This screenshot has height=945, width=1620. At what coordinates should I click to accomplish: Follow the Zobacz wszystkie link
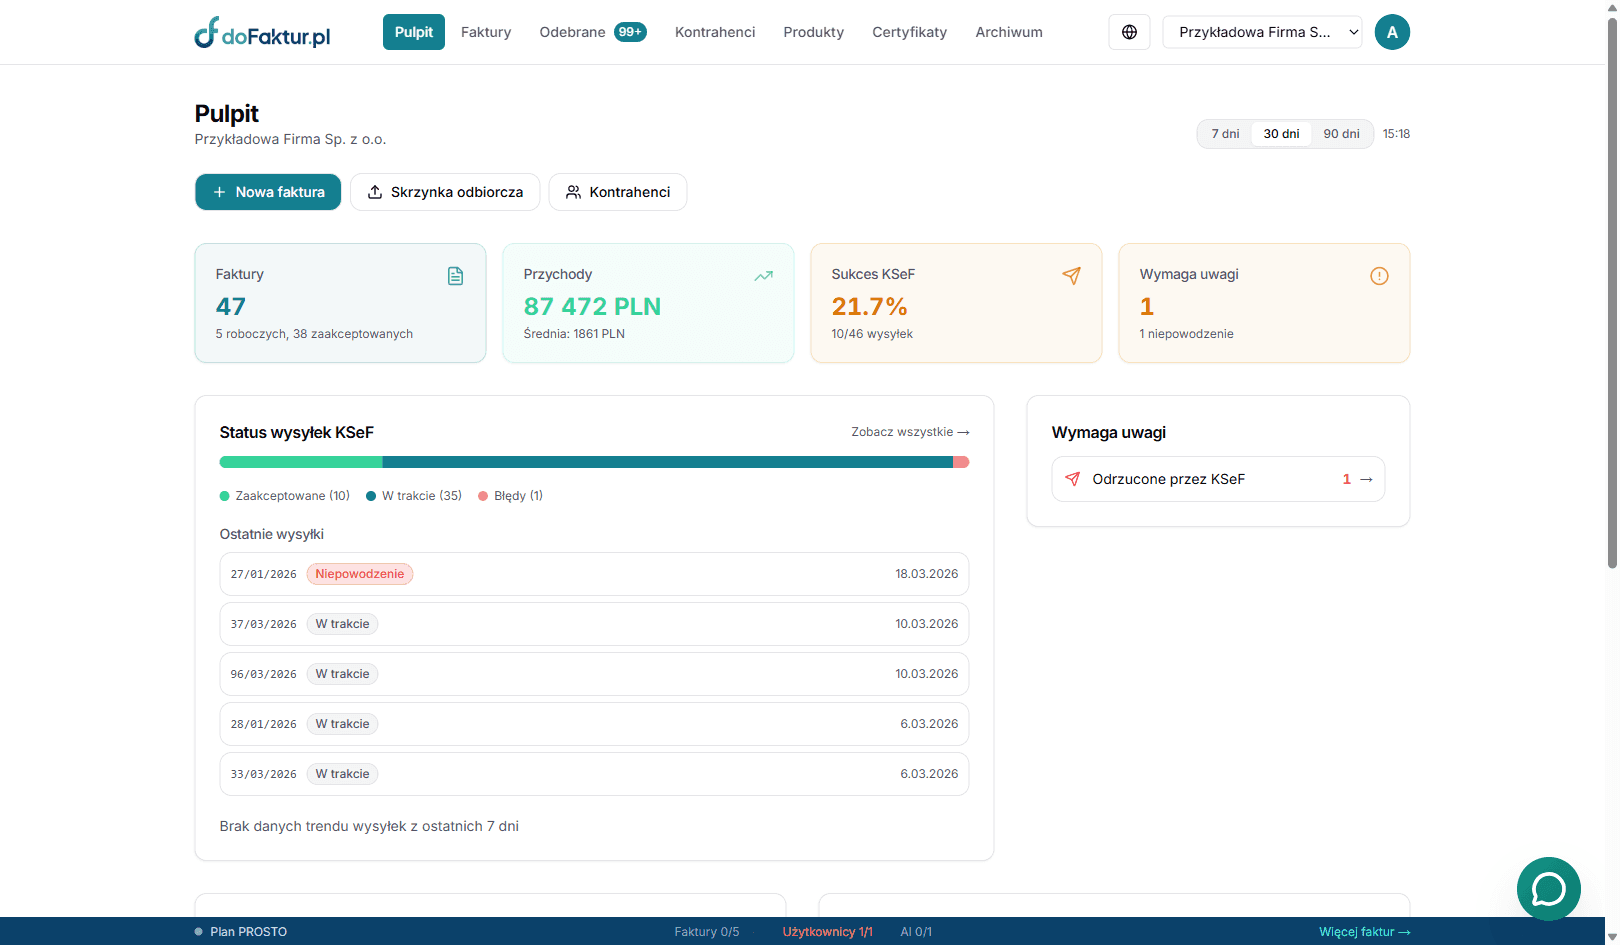pos(910,432)
